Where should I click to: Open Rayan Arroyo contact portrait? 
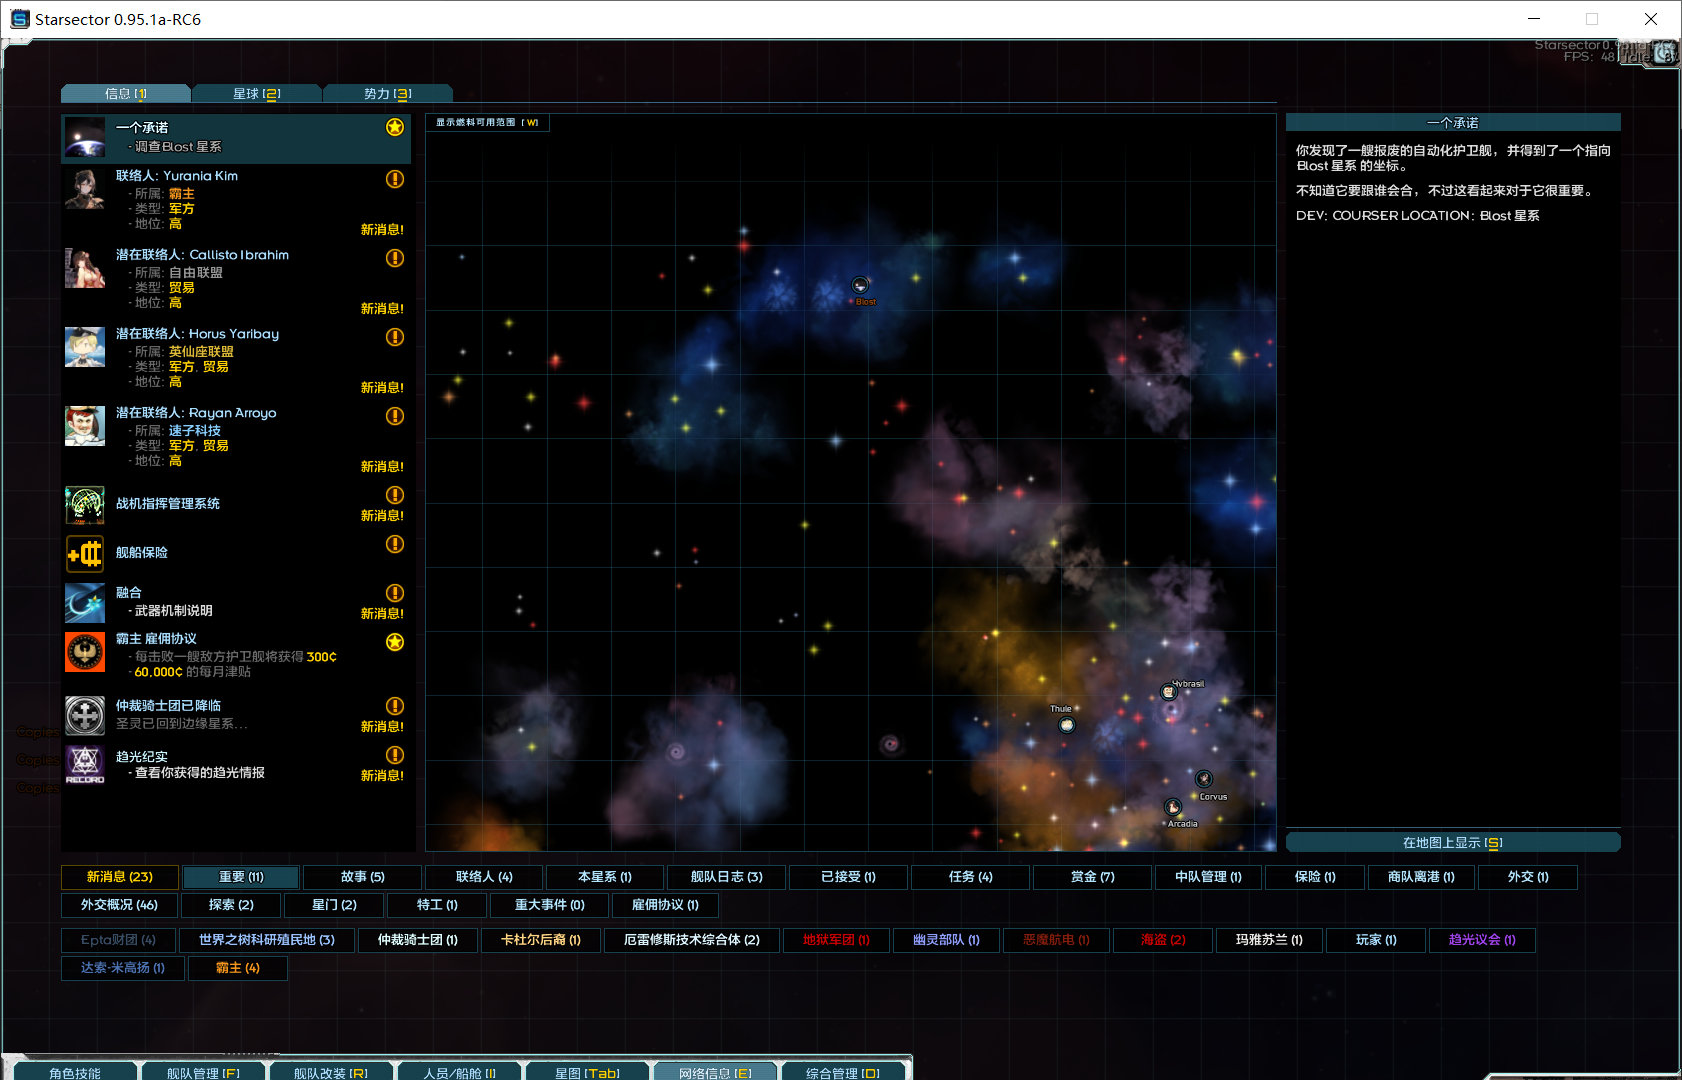[x=85, y=426]
